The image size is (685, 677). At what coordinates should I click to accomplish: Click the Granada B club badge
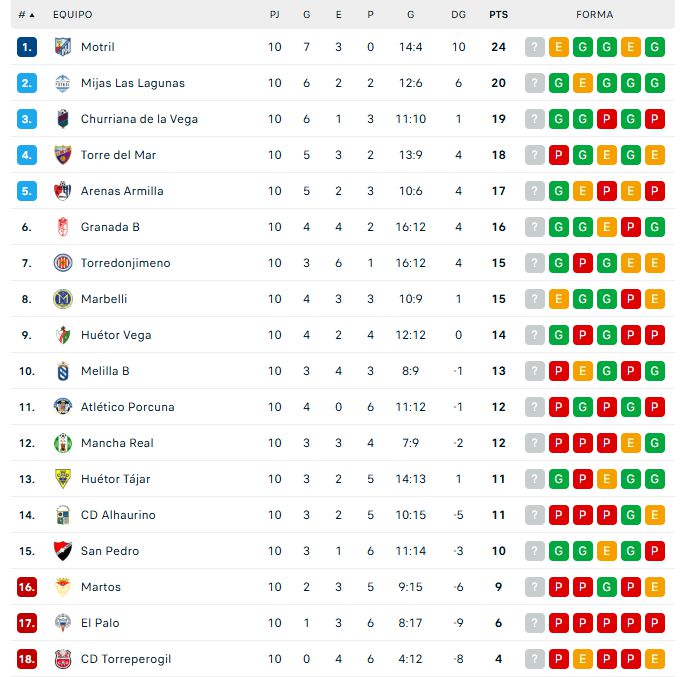[62, 227]
